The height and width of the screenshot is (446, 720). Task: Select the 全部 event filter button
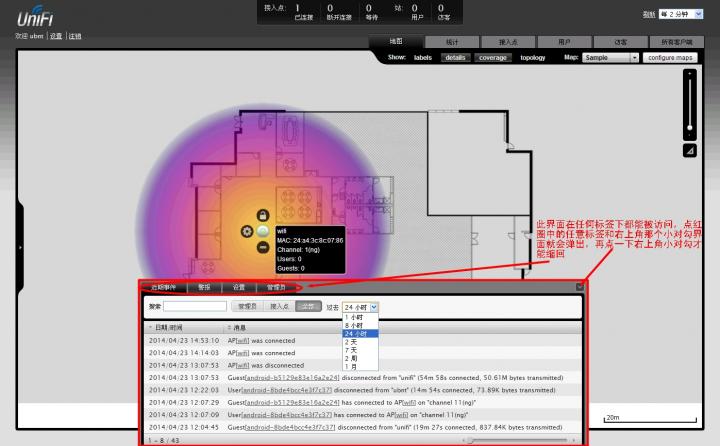tap(308, 306)
